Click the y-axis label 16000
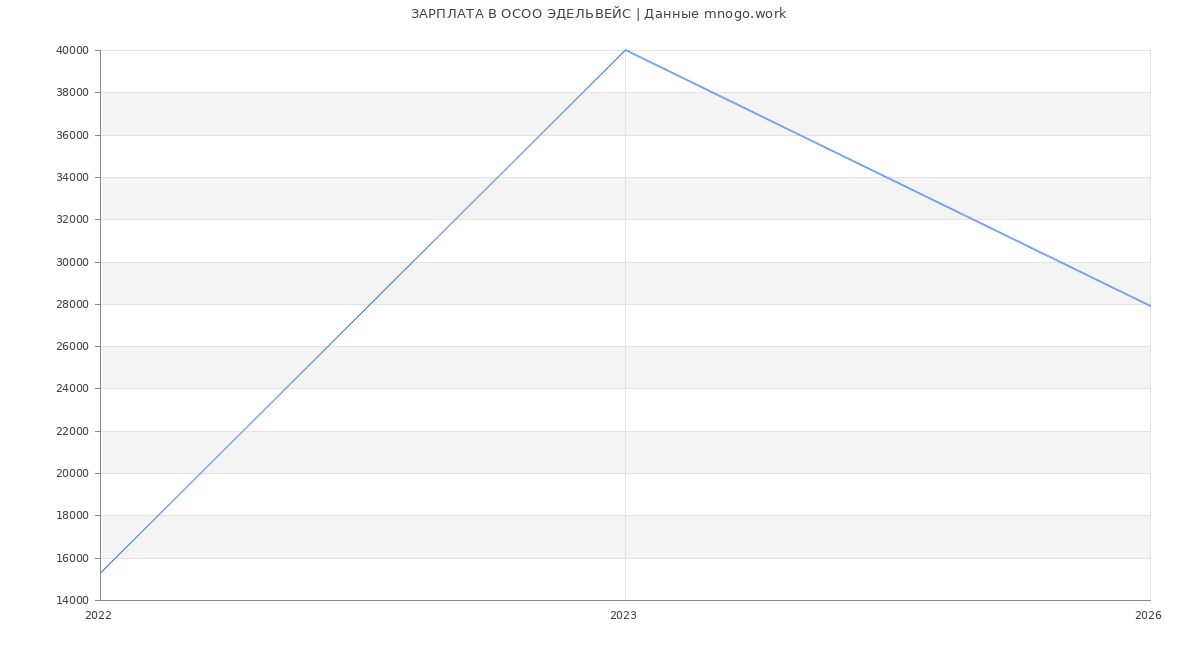 pos(74,558)
